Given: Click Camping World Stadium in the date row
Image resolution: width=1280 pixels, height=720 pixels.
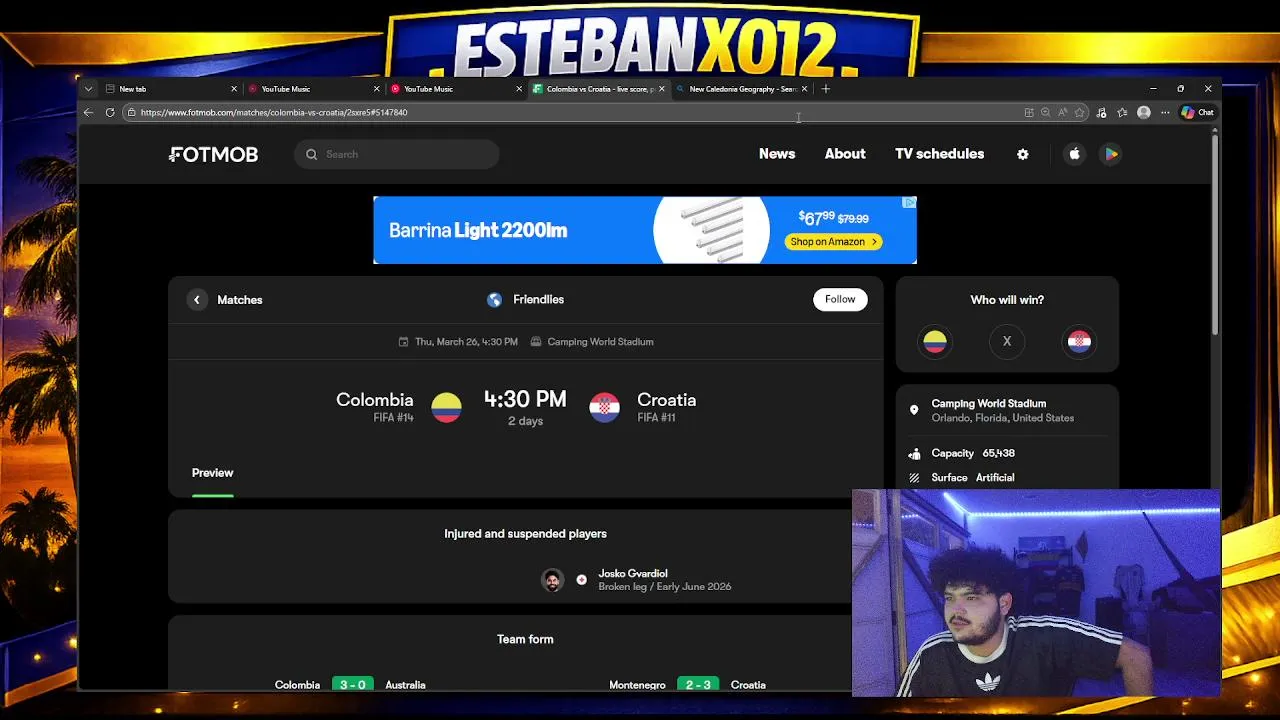Looking at the screenshot, I should [600, 342].
